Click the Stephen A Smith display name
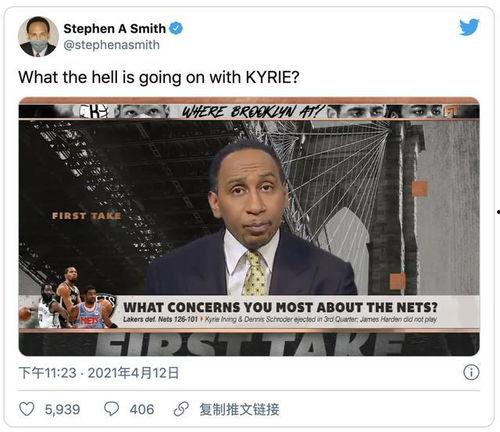This screenshot has height=432, width=500. [x=115, y=29]
